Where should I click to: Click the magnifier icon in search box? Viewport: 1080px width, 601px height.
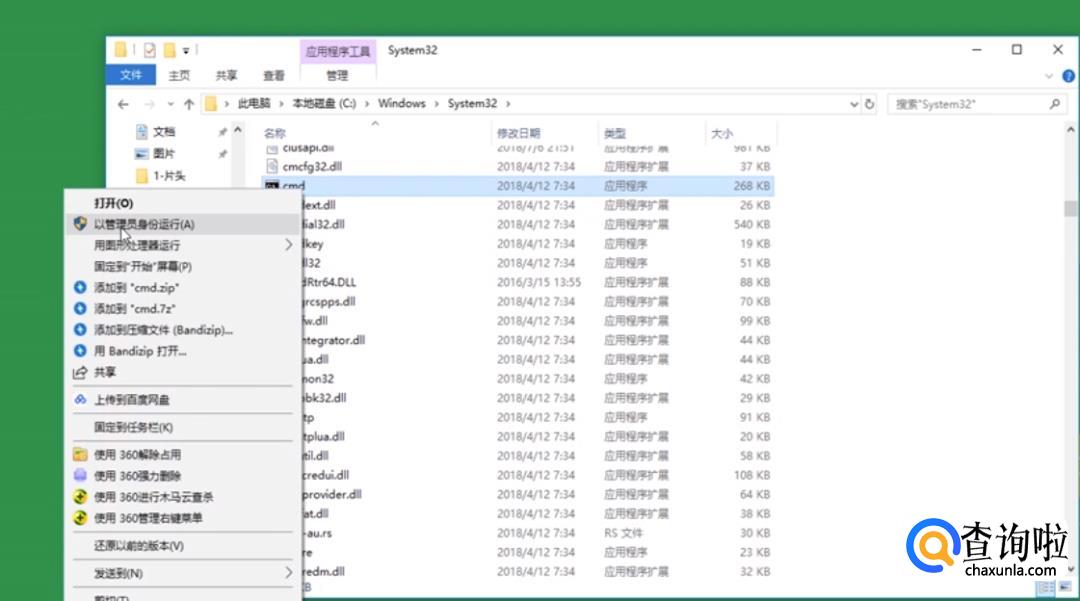pos(1054,104)
